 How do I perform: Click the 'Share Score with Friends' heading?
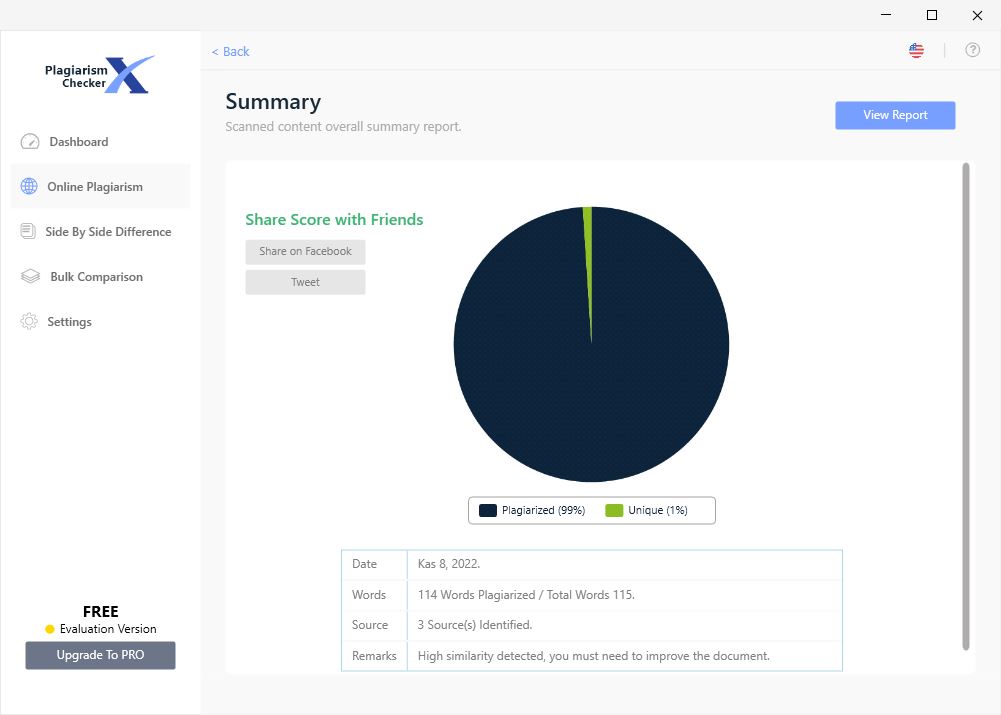[335, 220]
